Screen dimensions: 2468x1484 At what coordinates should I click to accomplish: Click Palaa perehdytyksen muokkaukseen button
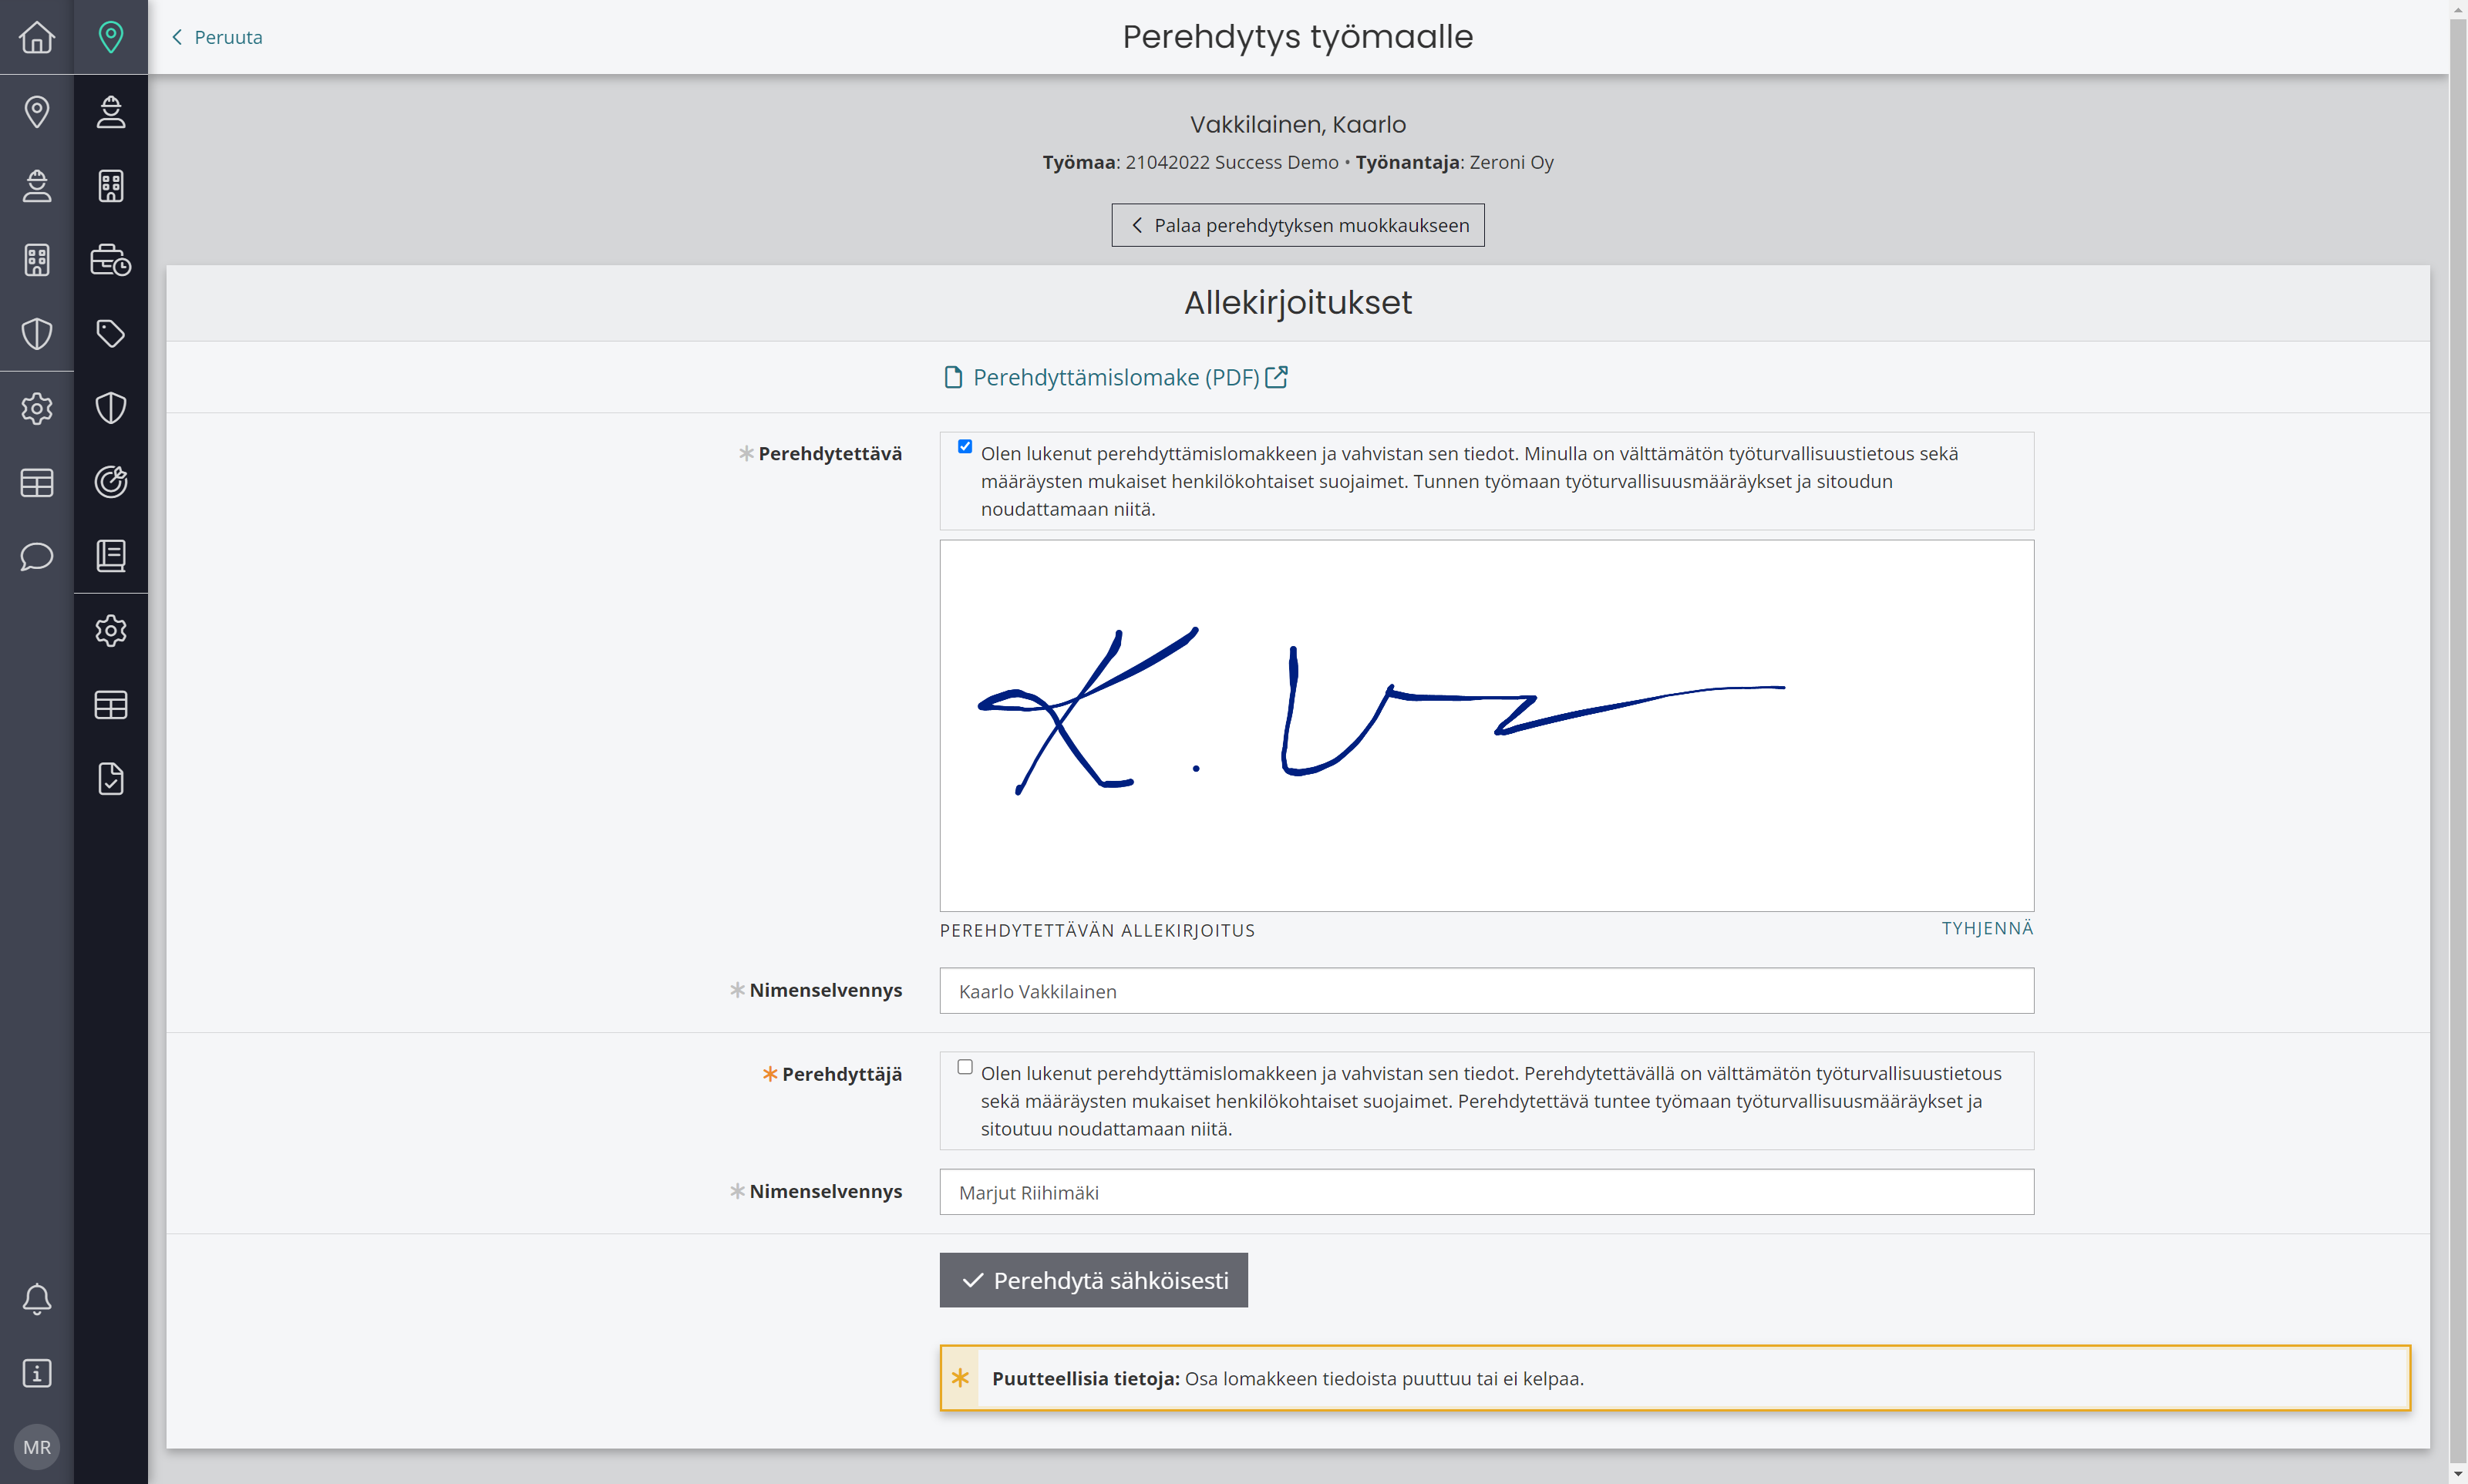1298,225
